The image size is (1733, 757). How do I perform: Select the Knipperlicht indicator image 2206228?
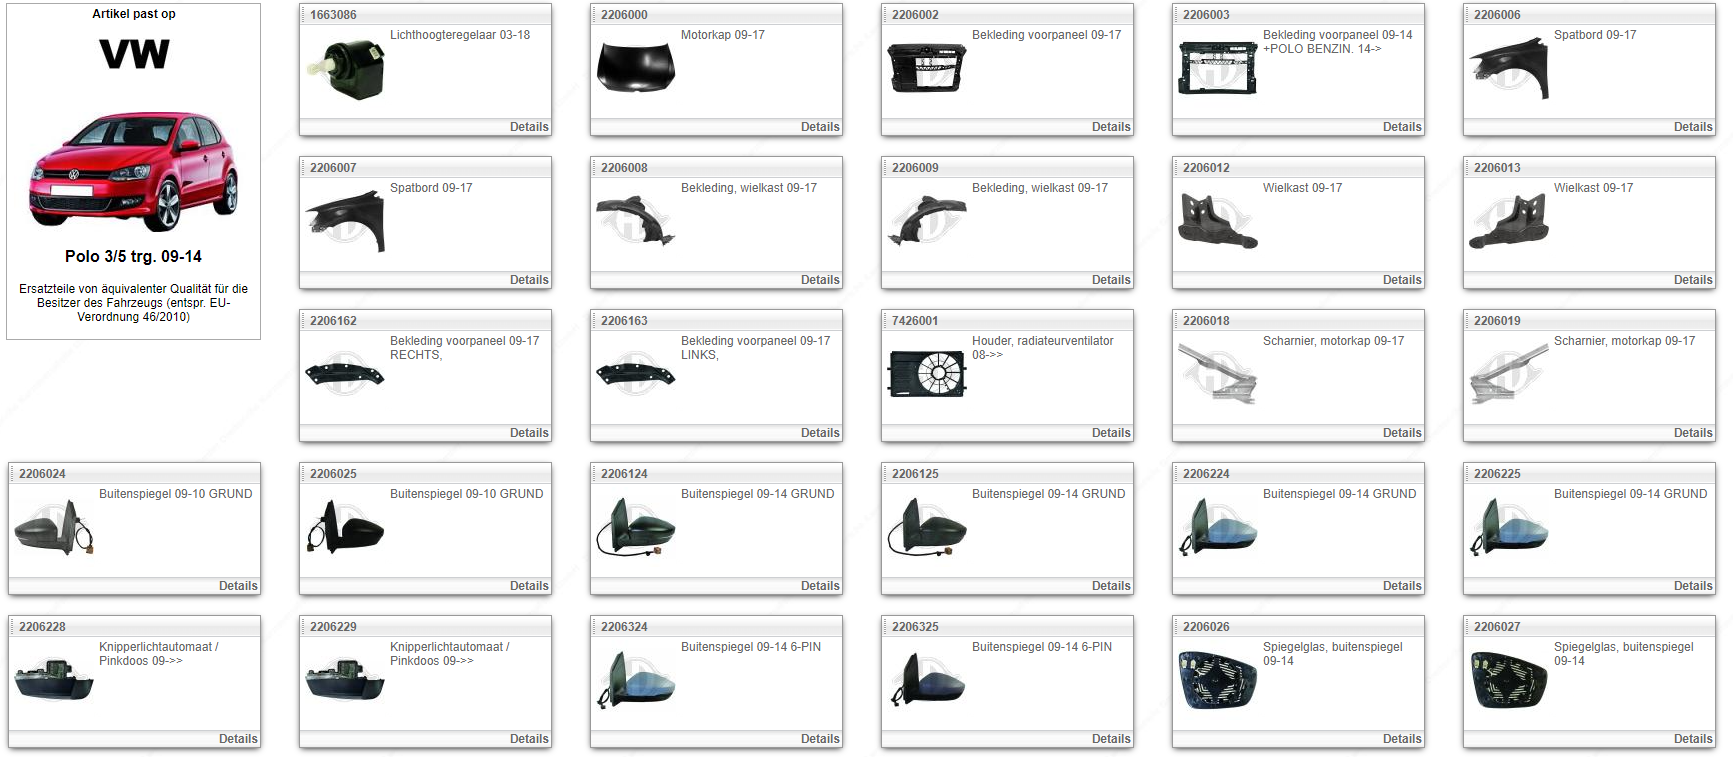pos(54,680)
